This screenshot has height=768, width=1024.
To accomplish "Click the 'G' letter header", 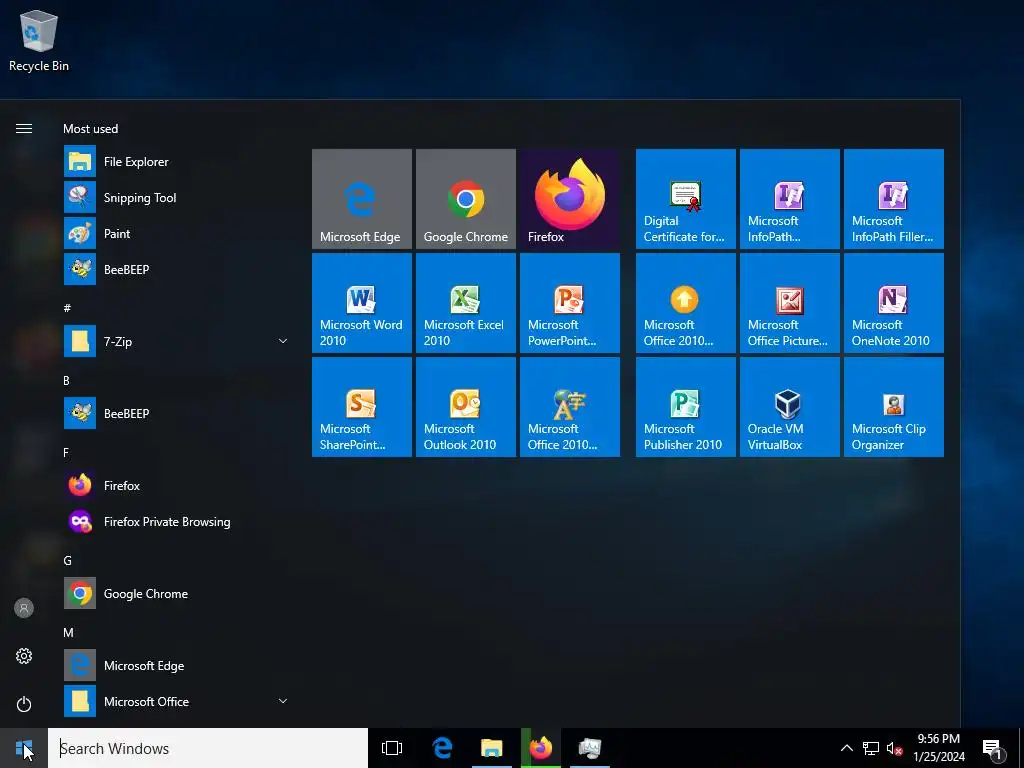I will [67, 560].
